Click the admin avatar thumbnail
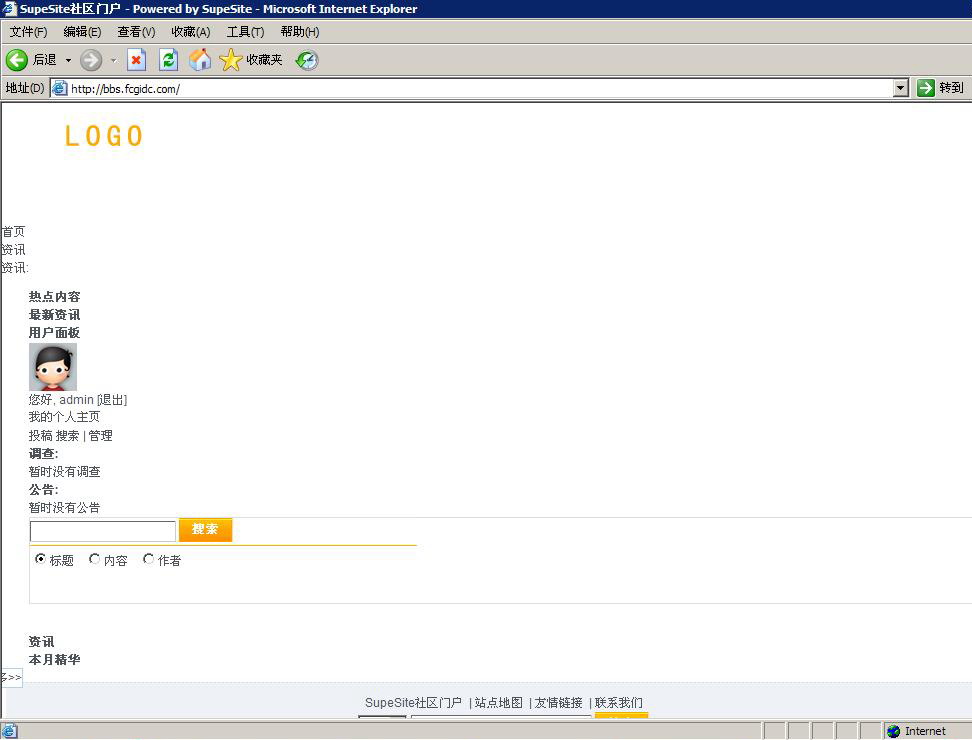This screenshot has height=740, width=972. 53,367
